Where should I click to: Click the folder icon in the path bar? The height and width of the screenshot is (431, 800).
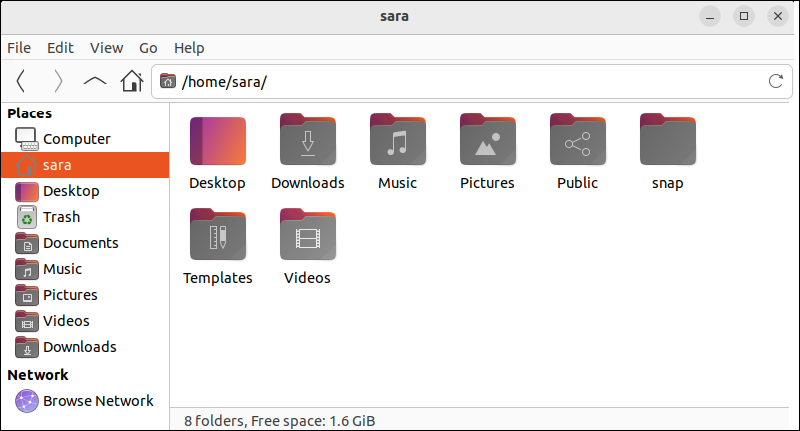168,81
